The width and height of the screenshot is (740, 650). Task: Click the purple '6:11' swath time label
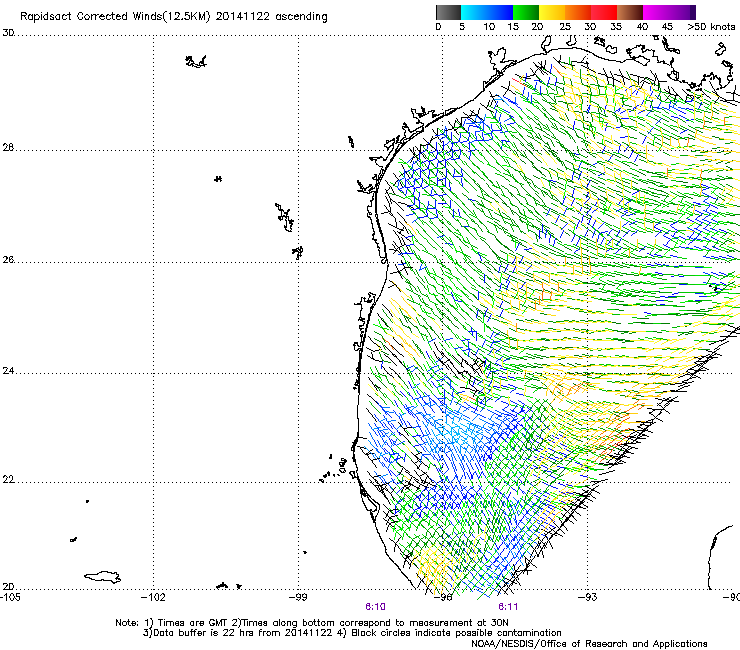(x=508, y=607)
